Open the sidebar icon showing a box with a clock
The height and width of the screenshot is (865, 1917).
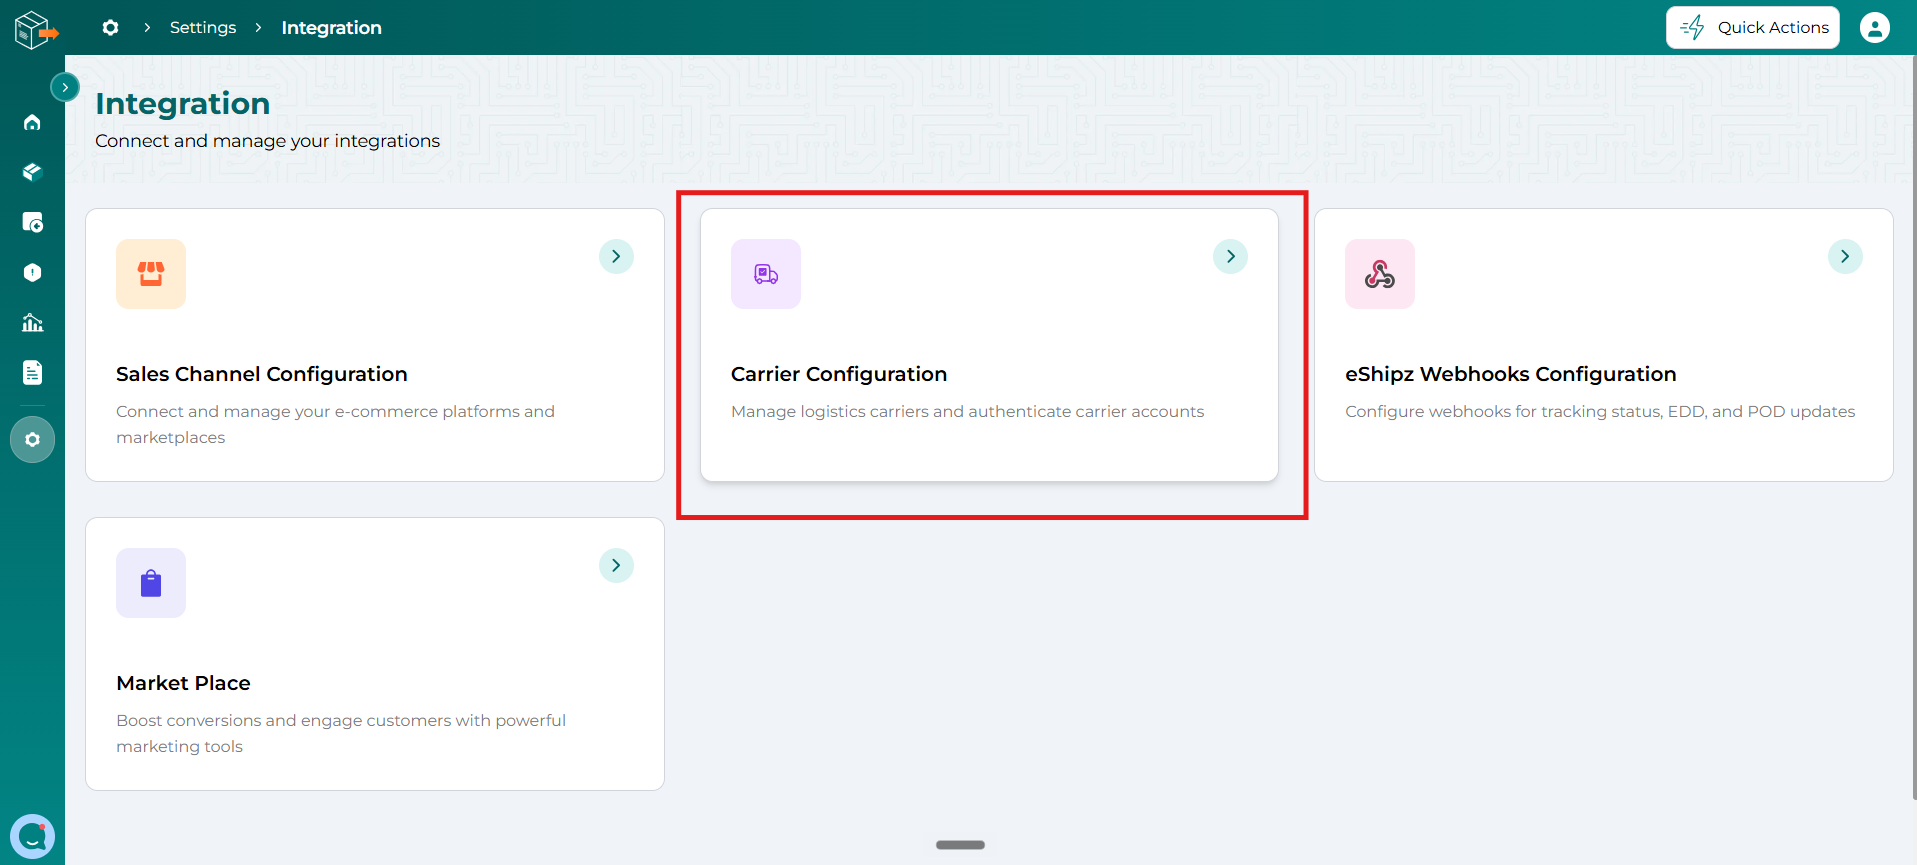click(32, 222)
